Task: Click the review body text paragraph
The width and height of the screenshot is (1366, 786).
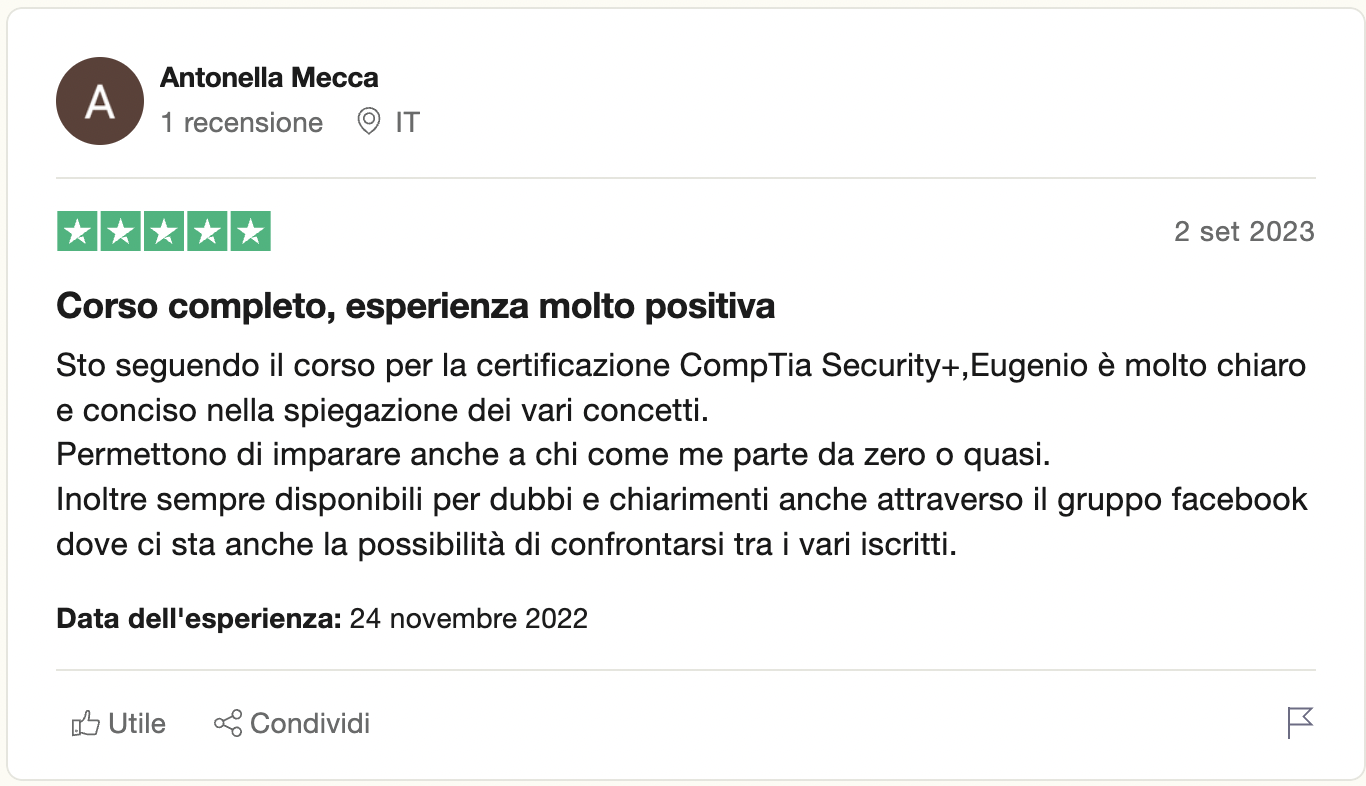Action: coord(680,455)
